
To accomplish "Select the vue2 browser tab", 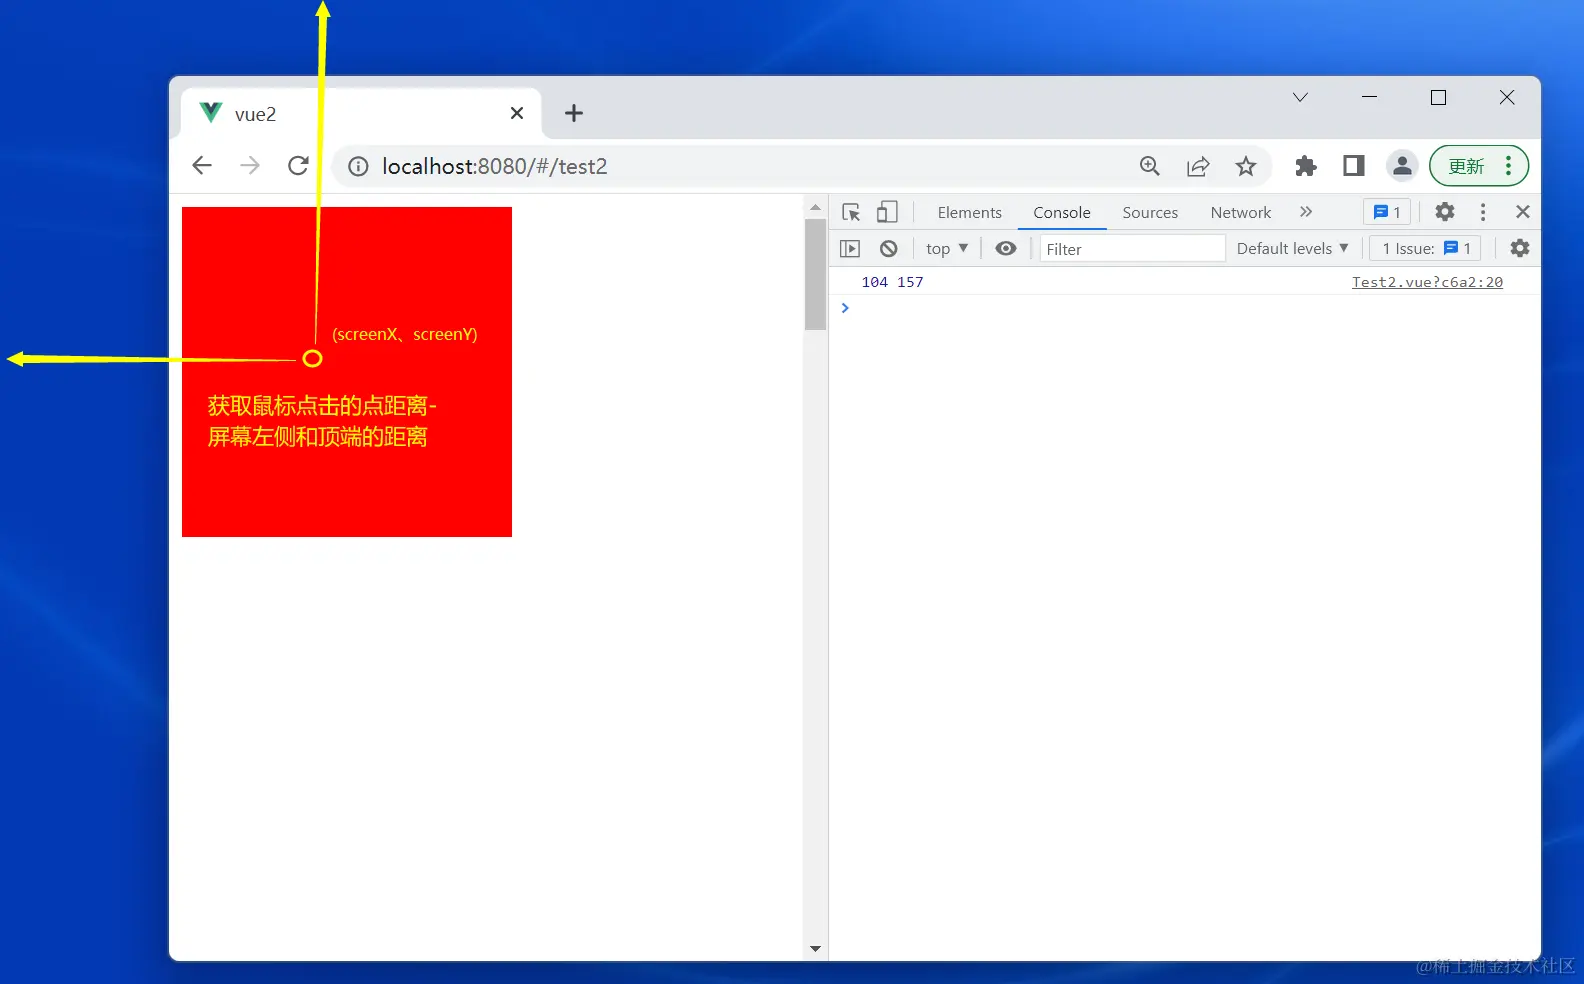I will click(x=362, y=114).
